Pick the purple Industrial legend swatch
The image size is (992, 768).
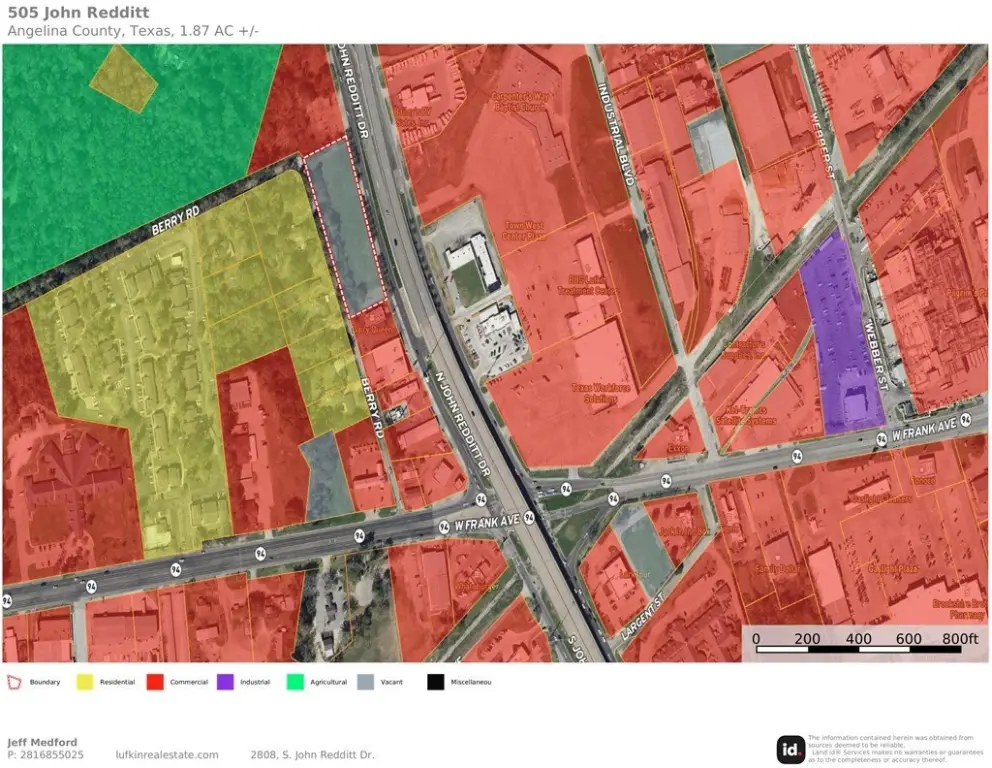point(225,682)
